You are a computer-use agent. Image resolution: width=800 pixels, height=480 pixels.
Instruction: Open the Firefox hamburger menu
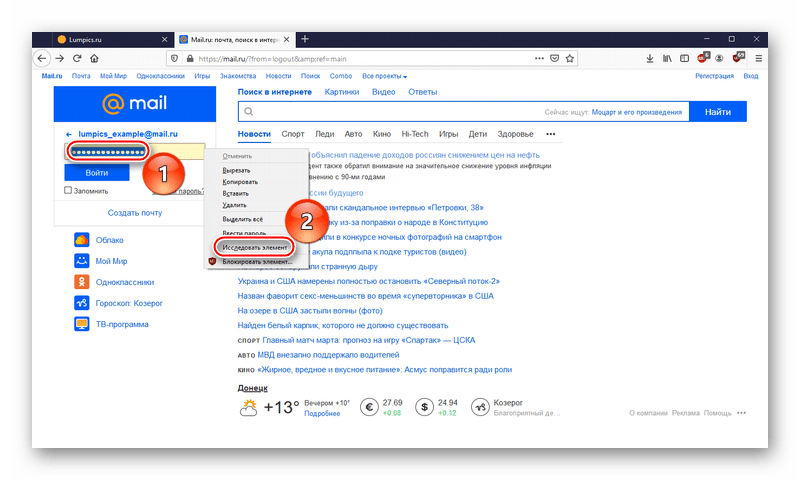(x=759, y=59)
